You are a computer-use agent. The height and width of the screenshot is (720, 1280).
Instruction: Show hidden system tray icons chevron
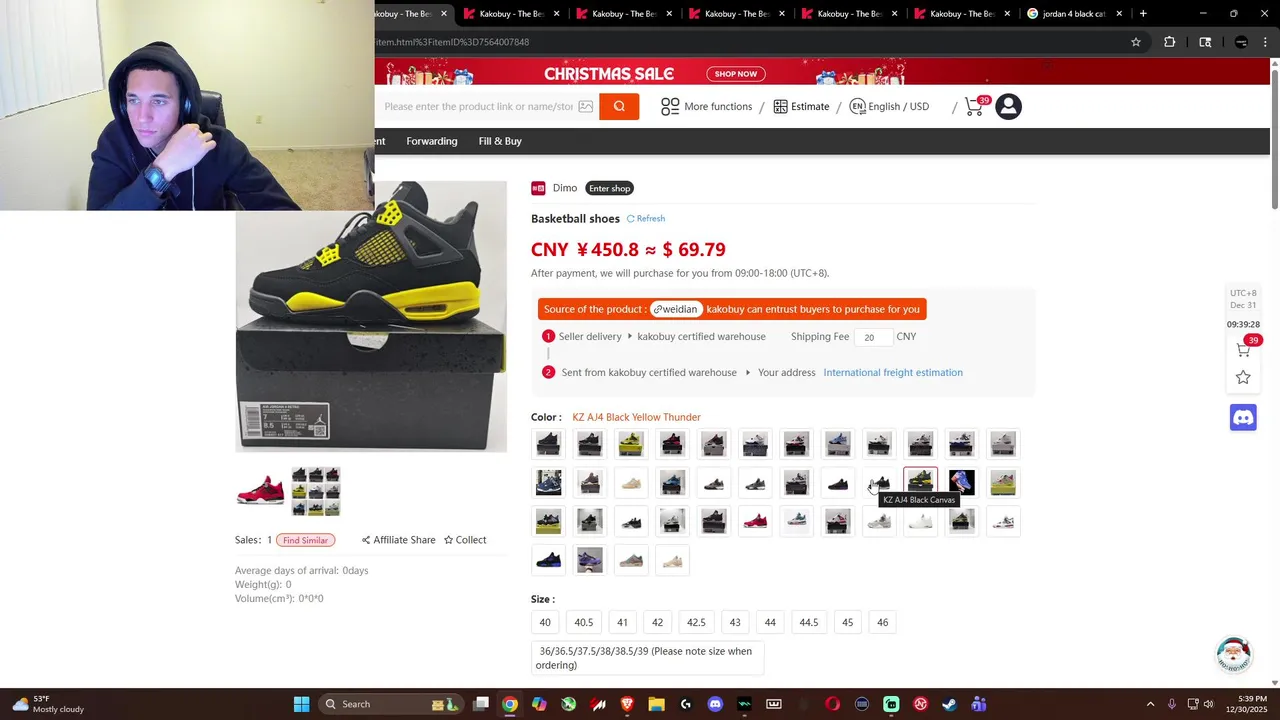pos(1150,704)
